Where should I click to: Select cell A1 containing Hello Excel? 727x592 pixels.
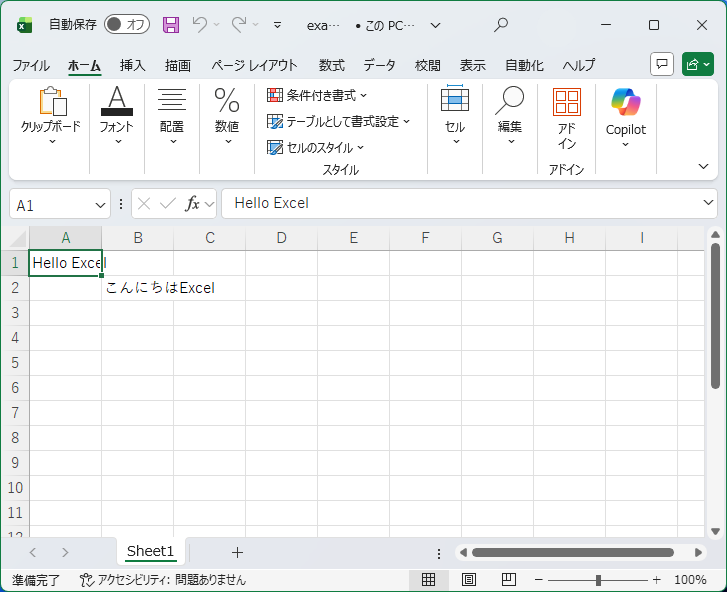(65, 263)
